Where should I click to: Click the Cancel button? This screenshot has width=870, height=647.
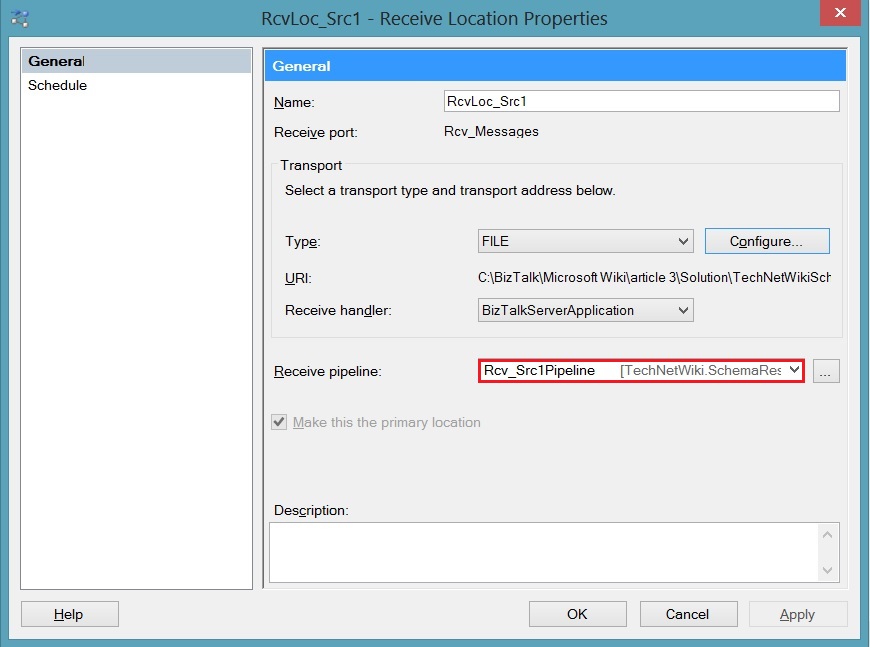(688, 614)
